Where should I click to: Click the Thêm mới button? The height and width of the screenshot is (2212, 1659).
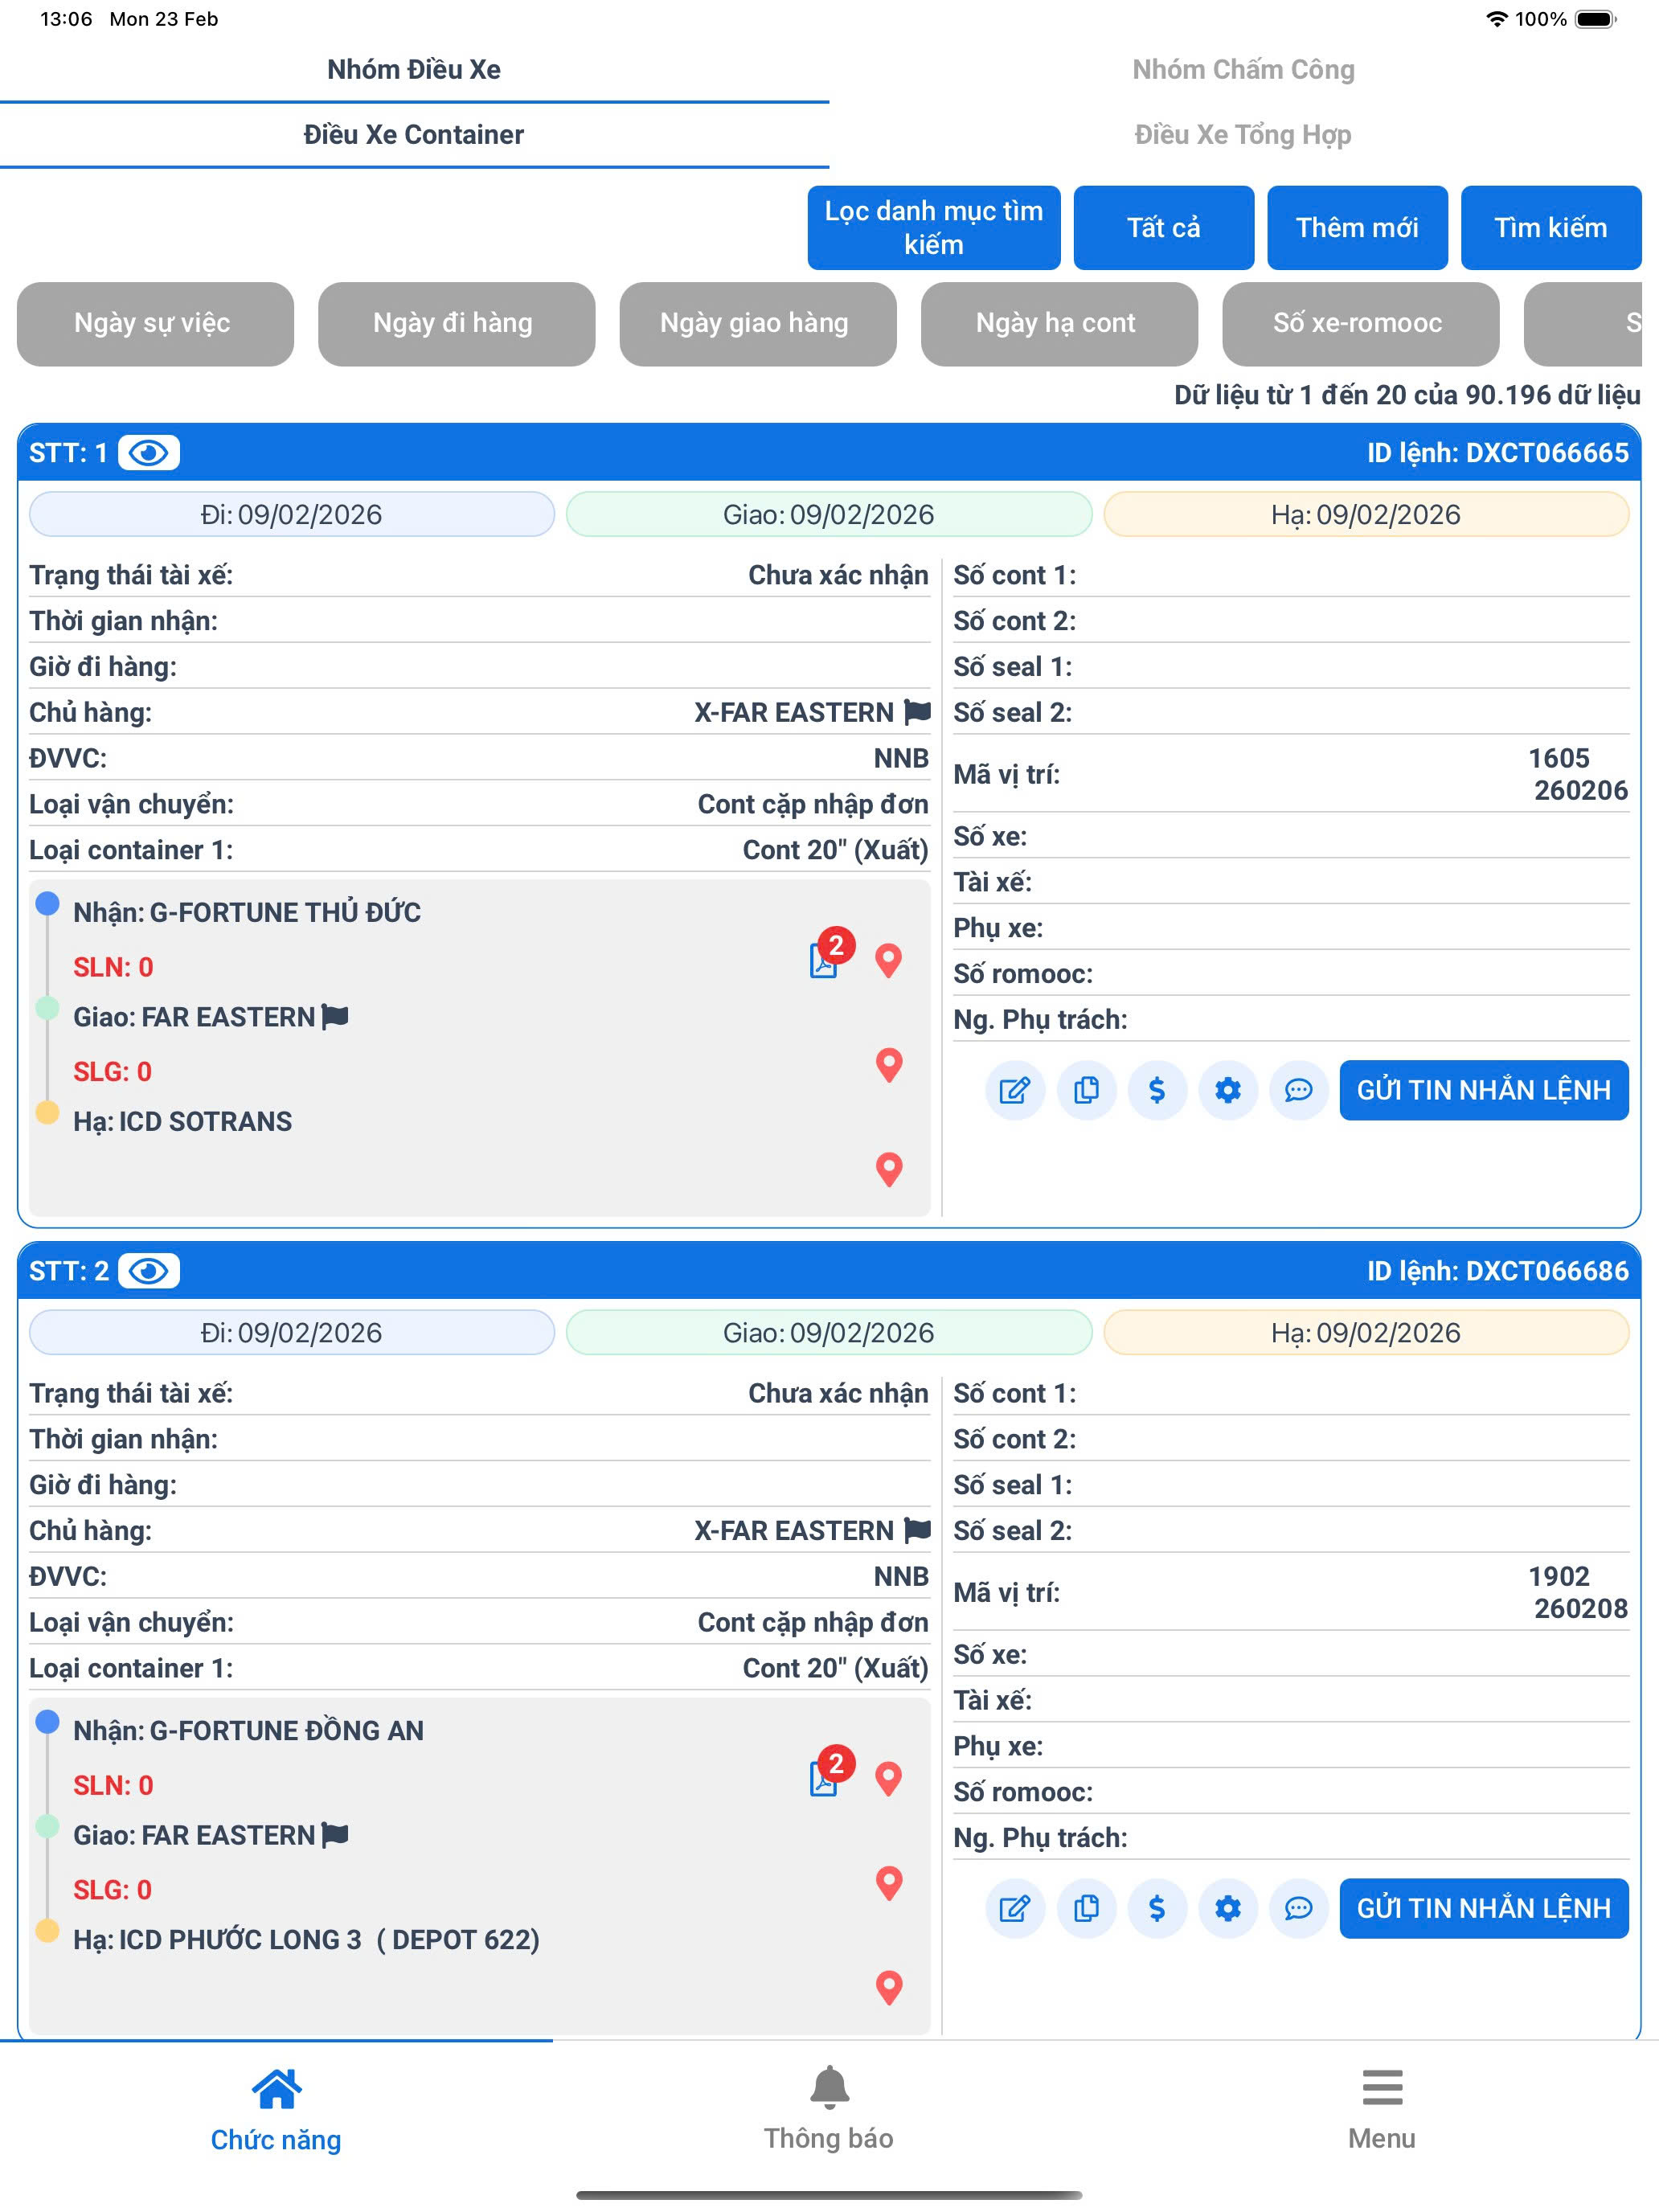coord(1358,228)
